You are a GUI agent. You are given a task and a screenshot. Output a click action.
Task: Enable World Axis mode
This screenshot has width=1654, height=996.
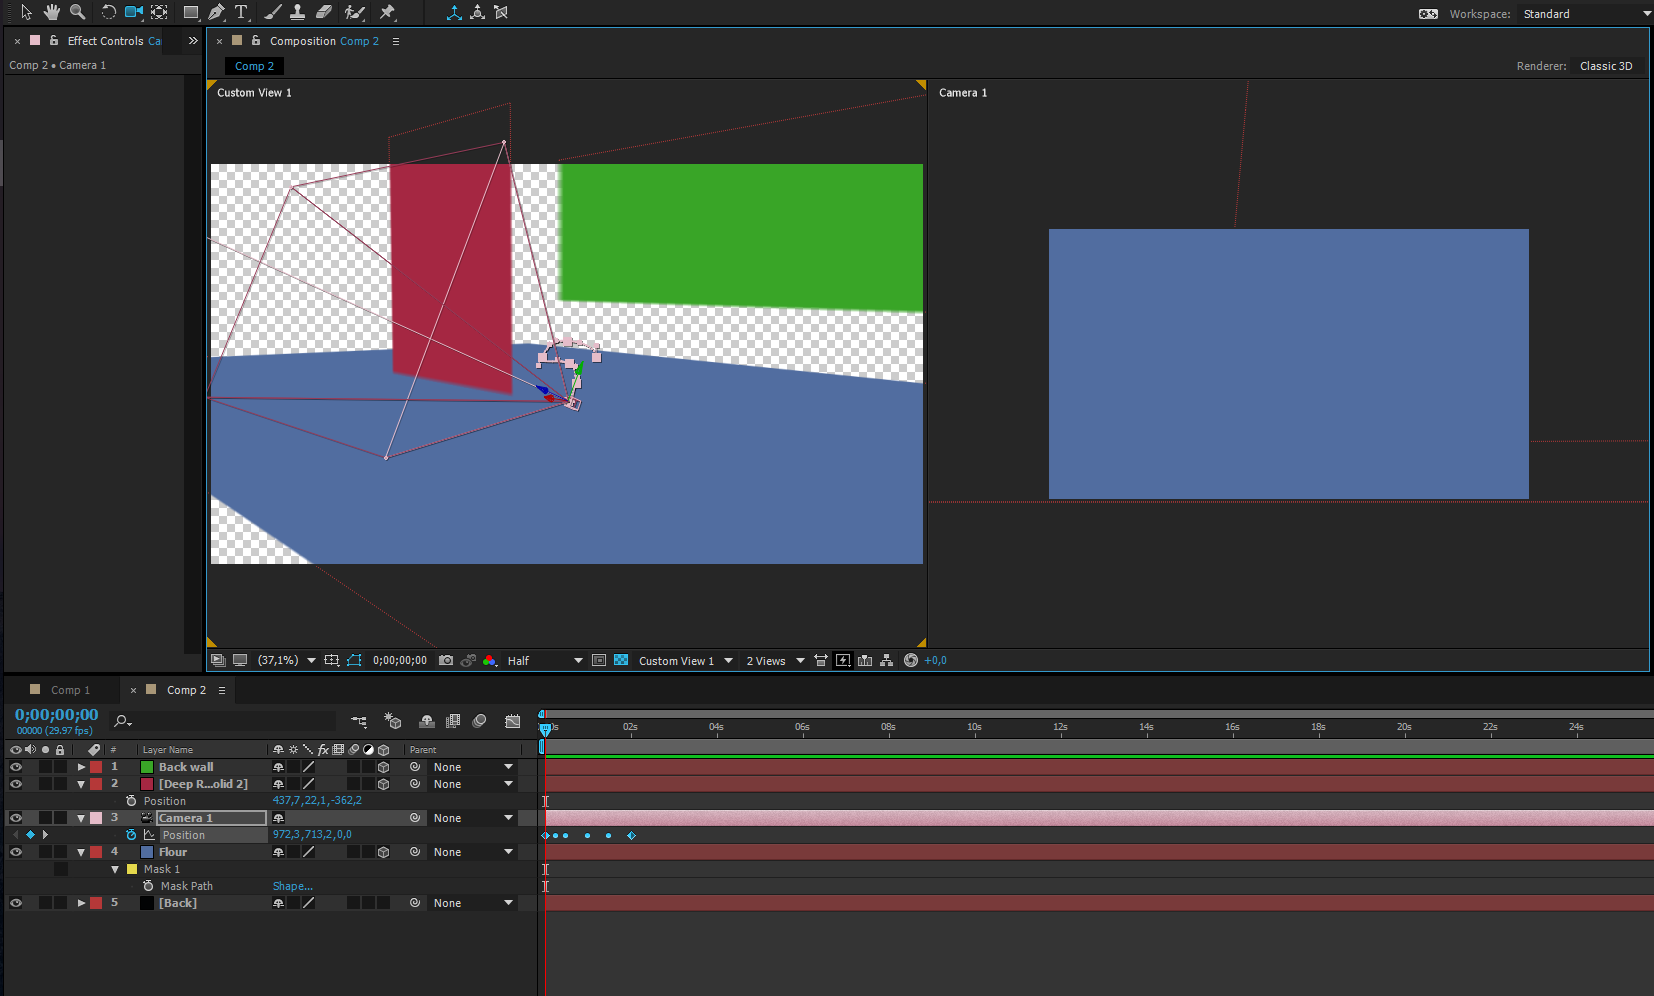click(477, 12)
